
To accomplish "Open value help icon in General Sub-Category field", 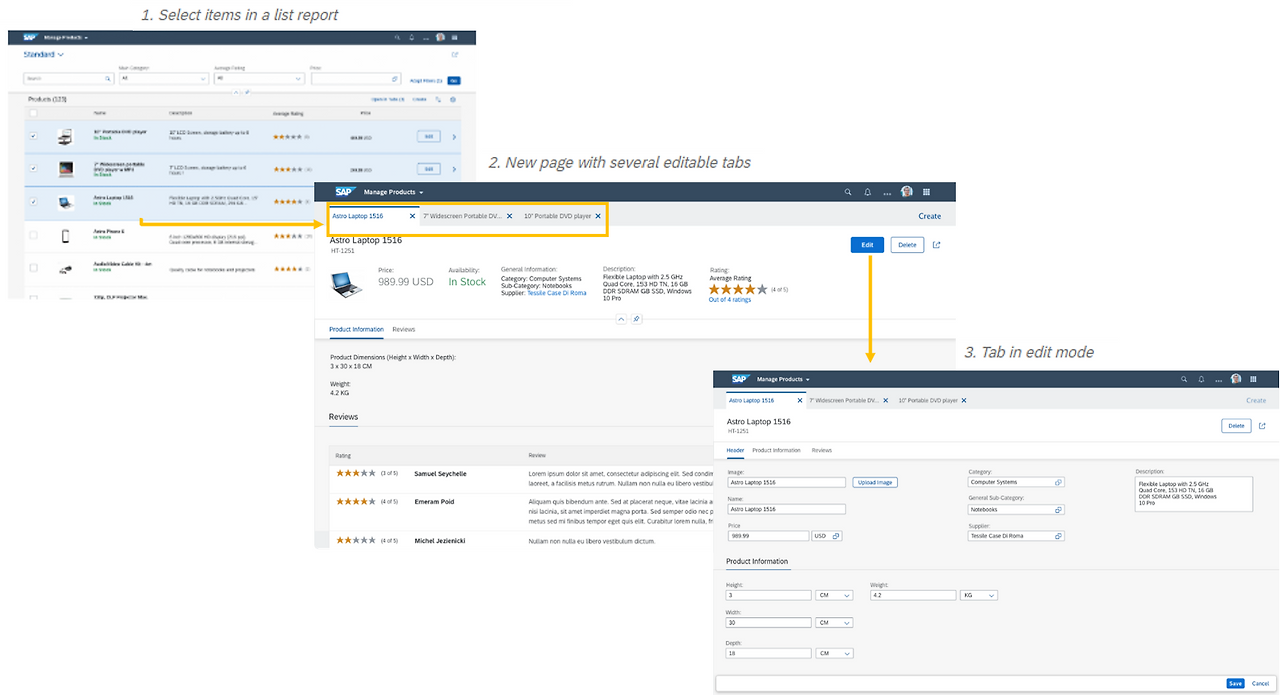I will [x=1059, y=509].
